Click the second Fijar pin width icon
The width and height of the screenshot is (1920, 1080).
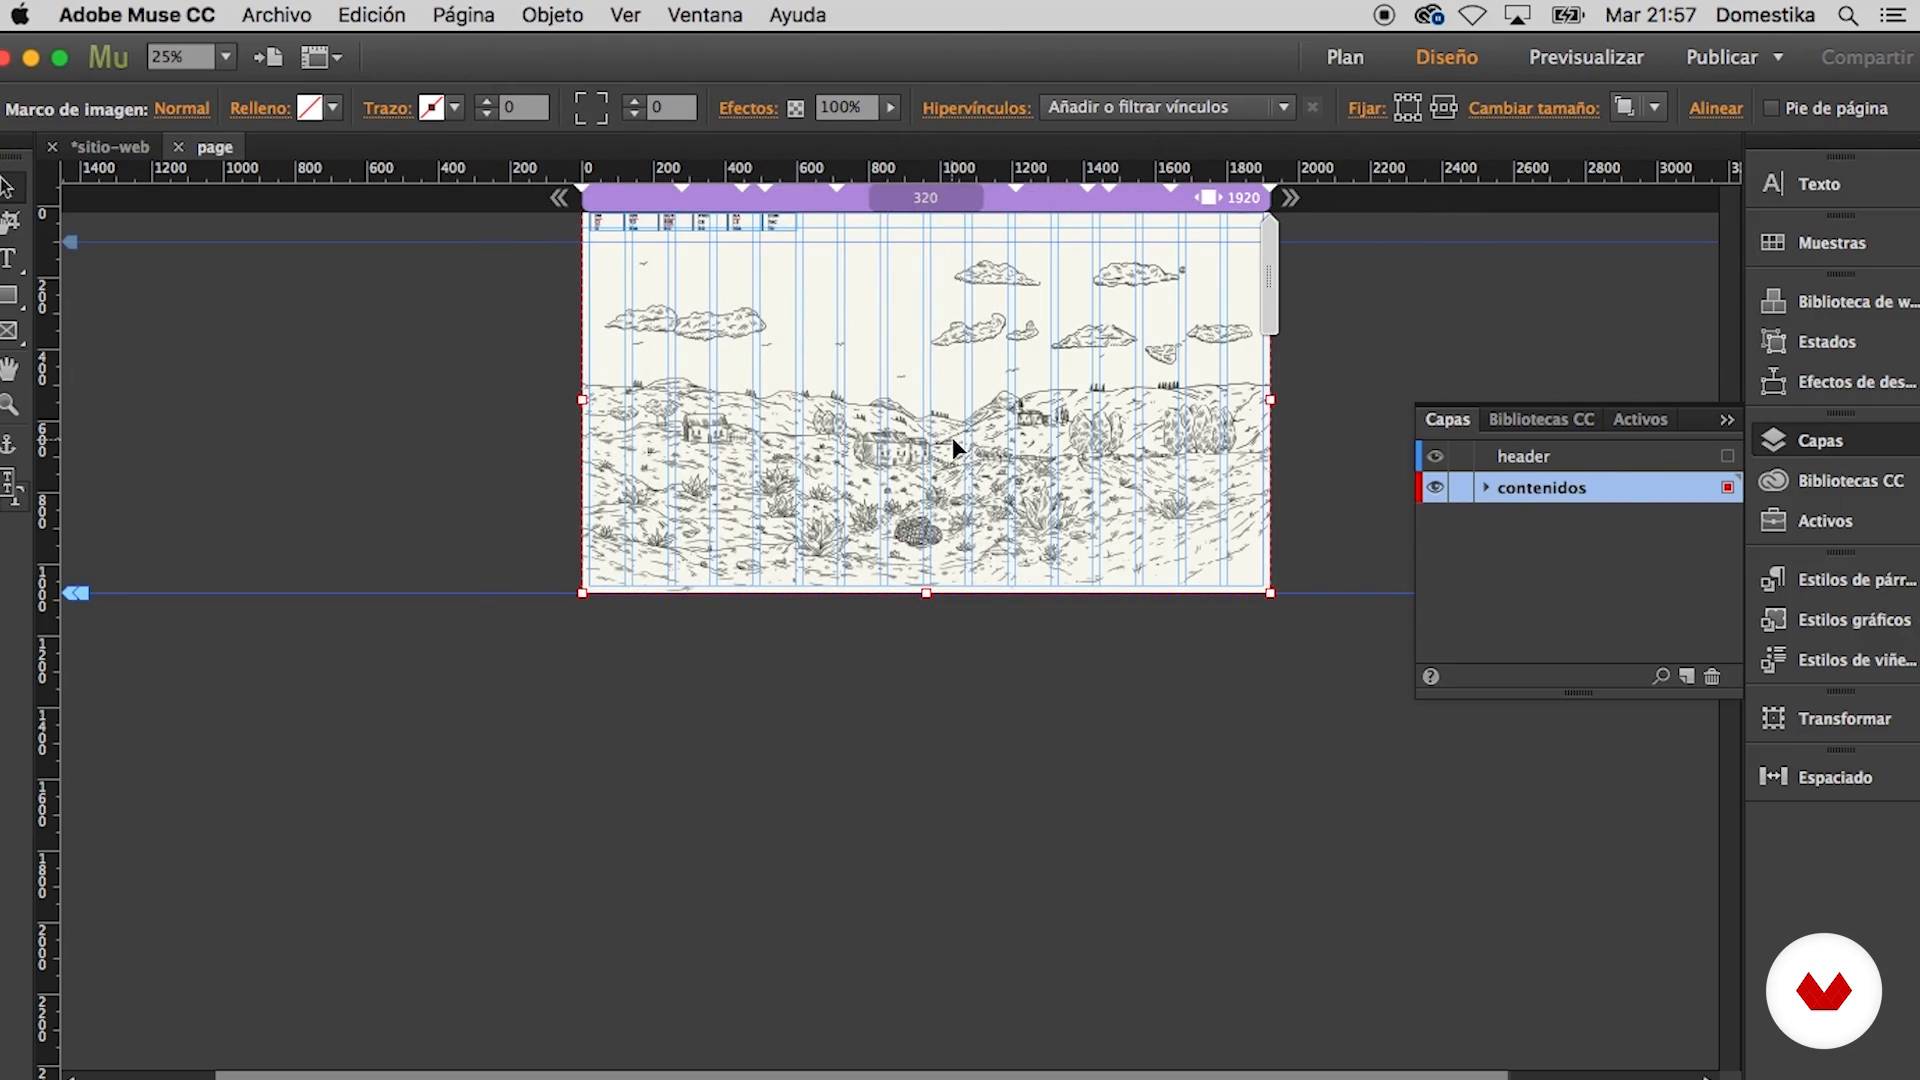tap(1443, 107)
